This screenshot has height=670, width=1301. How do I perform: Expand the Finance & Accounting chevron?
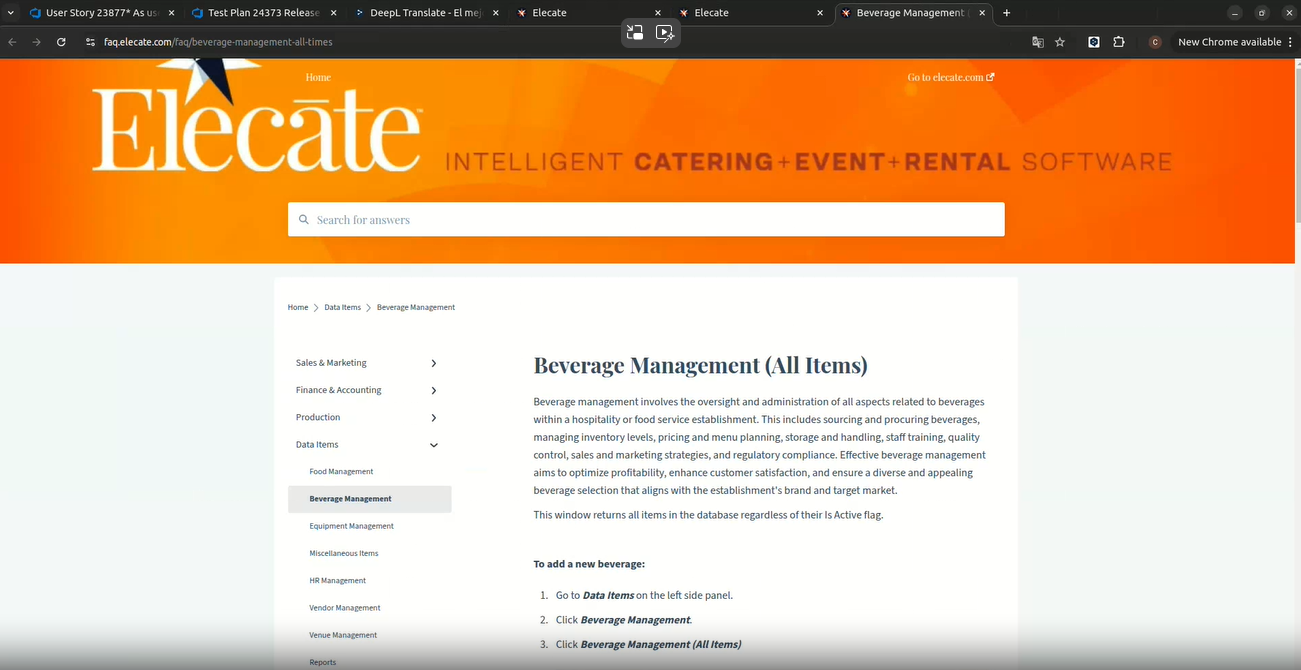pyautogui.click(x=434, y=390)
